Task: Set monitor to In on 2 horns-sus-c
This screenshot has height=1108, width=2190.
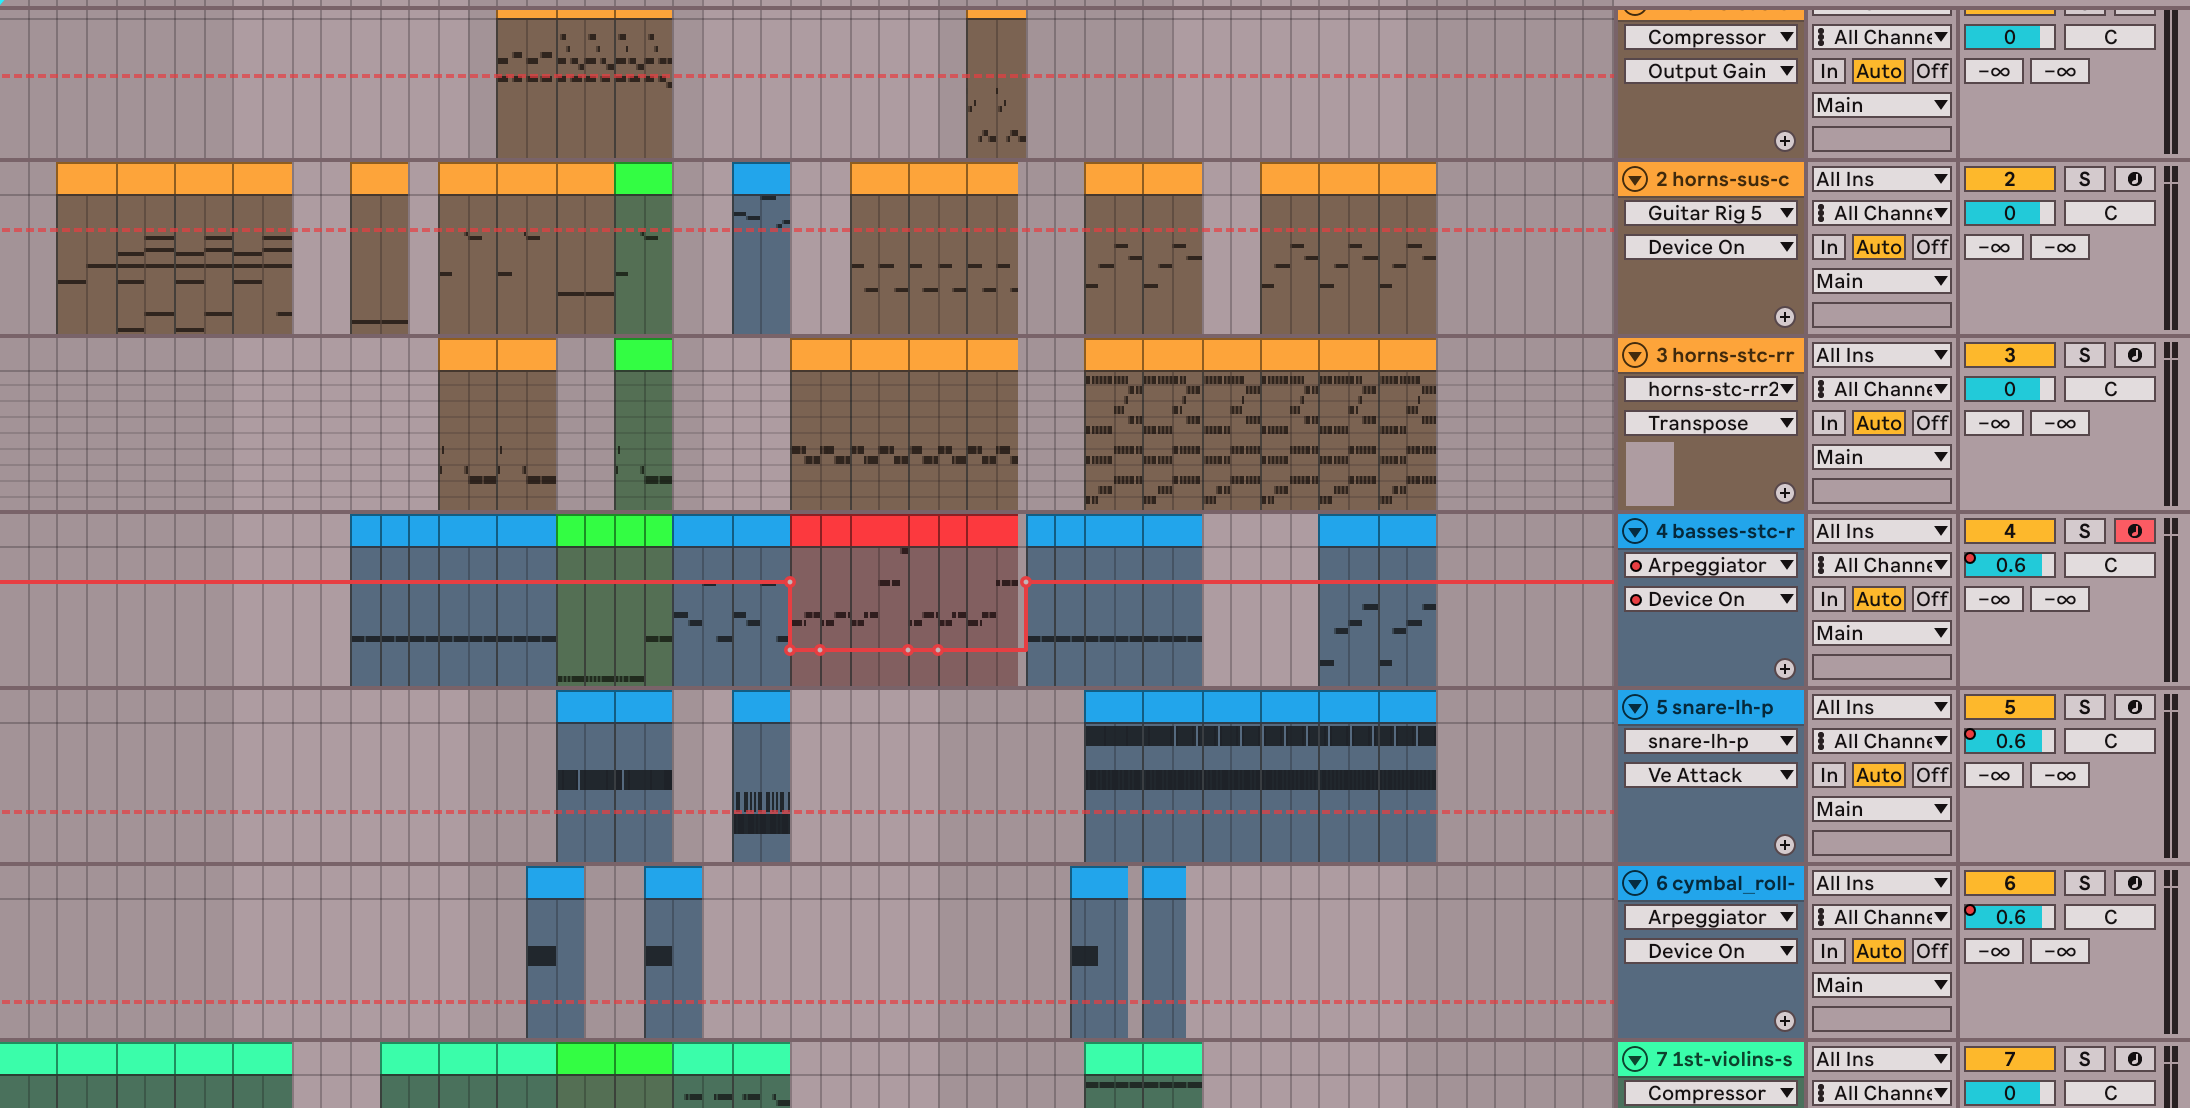Action: [x=1829, y=247]
